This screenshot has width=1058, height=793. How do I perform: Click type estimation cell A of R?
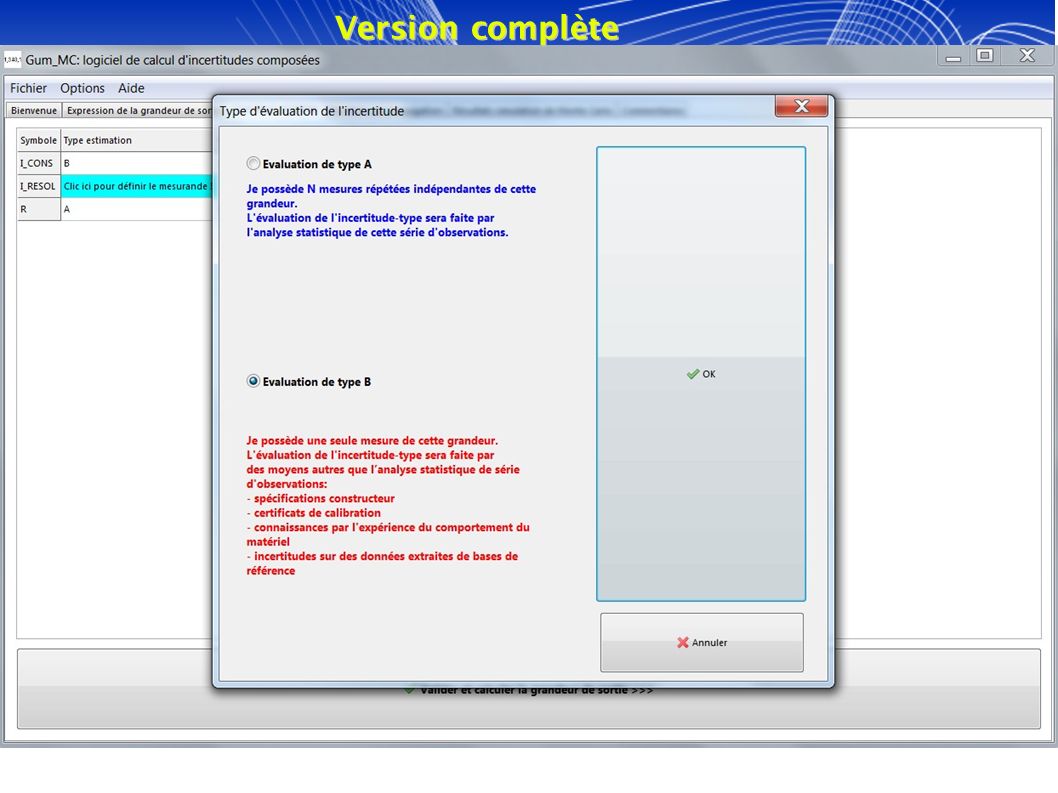tap(137, 209)
